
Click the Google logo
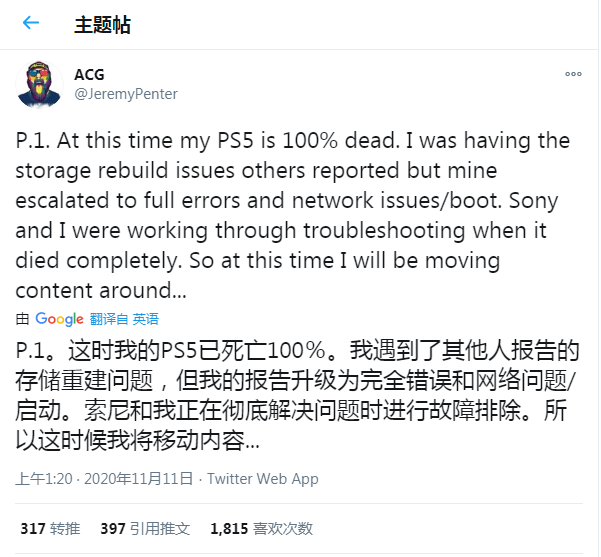click(59, 319)
